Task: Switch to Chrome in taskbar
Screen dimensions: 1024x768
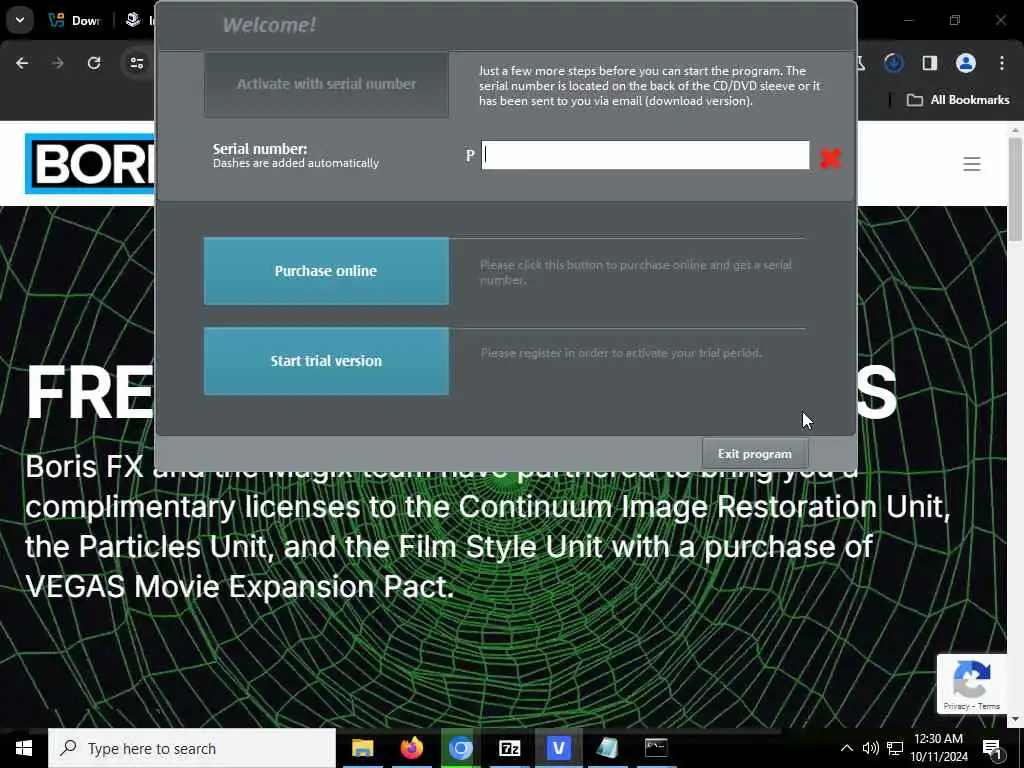Action: pyautogui.click(x=460, y=748)
